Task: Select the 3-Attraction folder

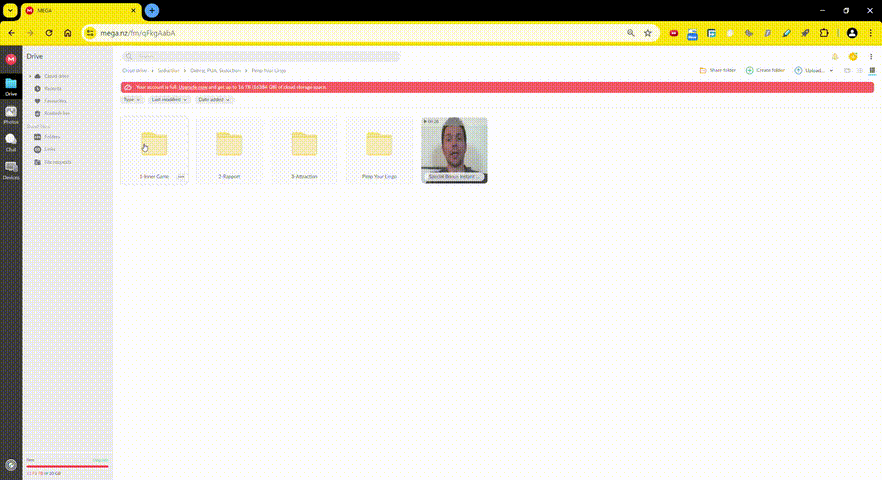Action: [304, 150]
